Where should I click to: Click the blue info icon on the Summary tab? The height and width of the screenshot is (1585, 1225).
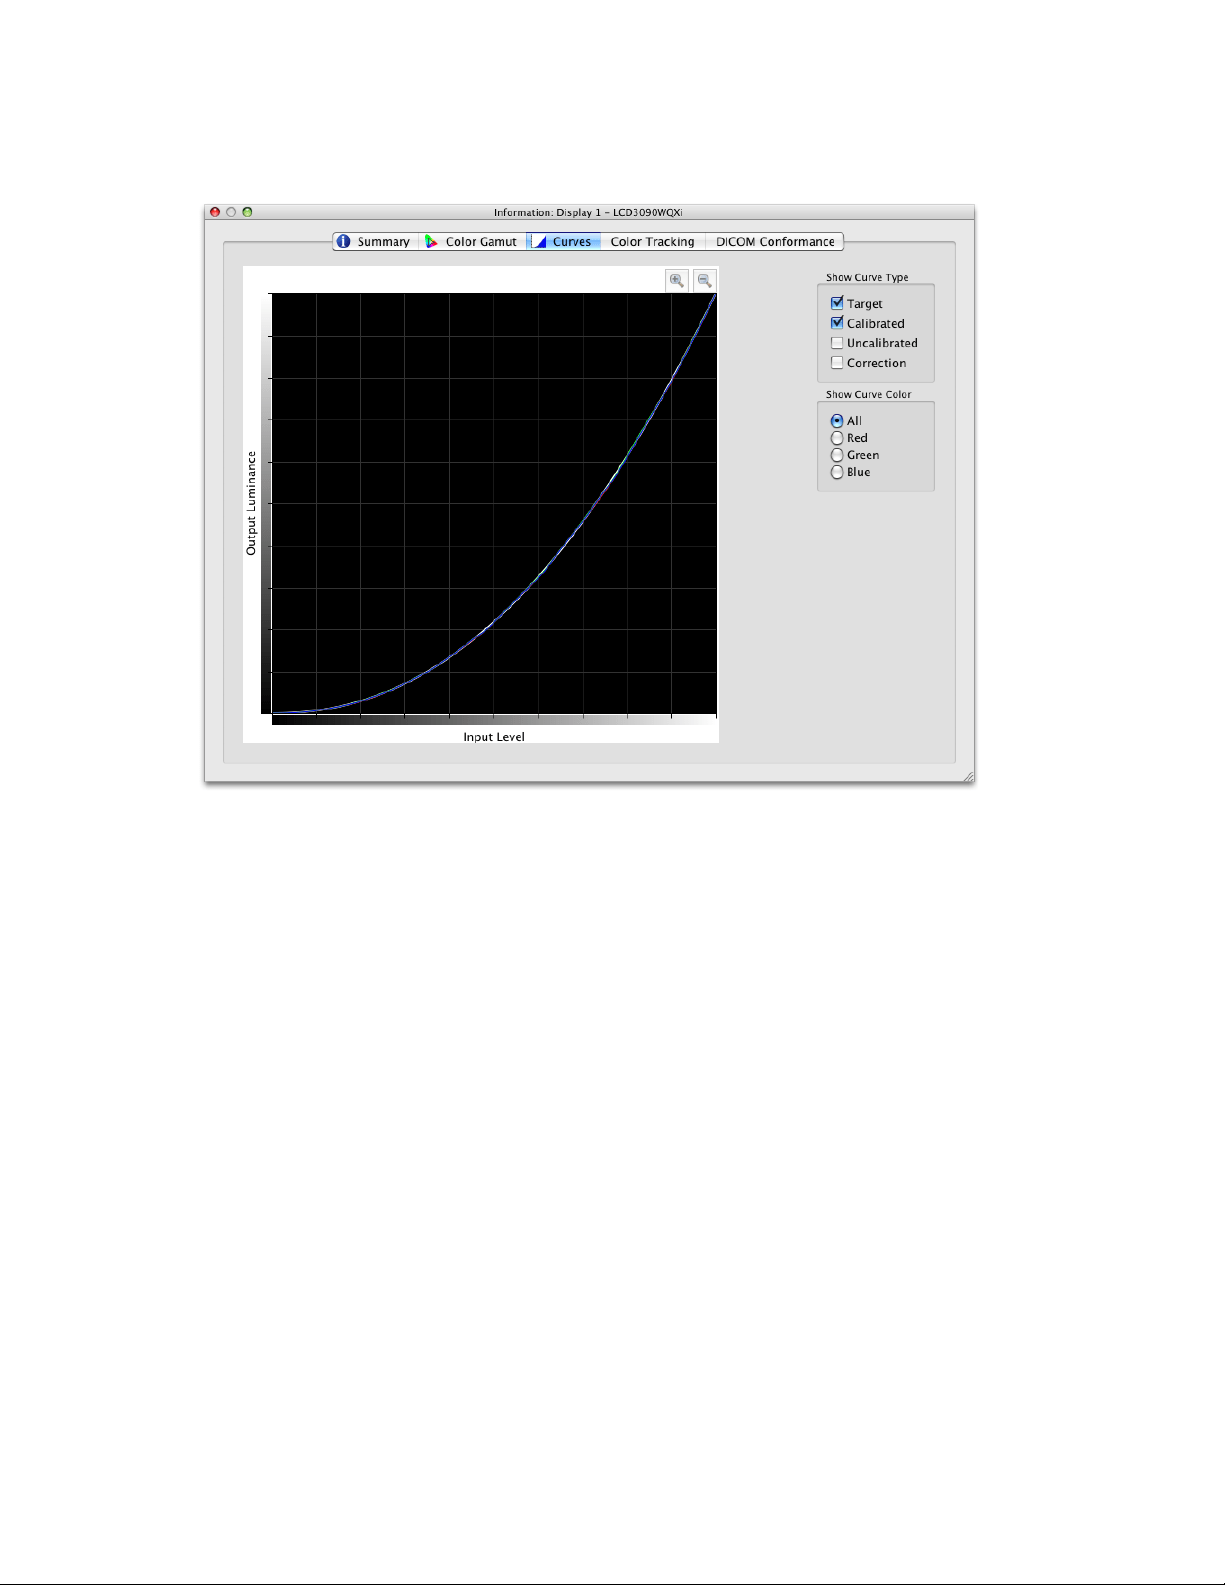344,242
